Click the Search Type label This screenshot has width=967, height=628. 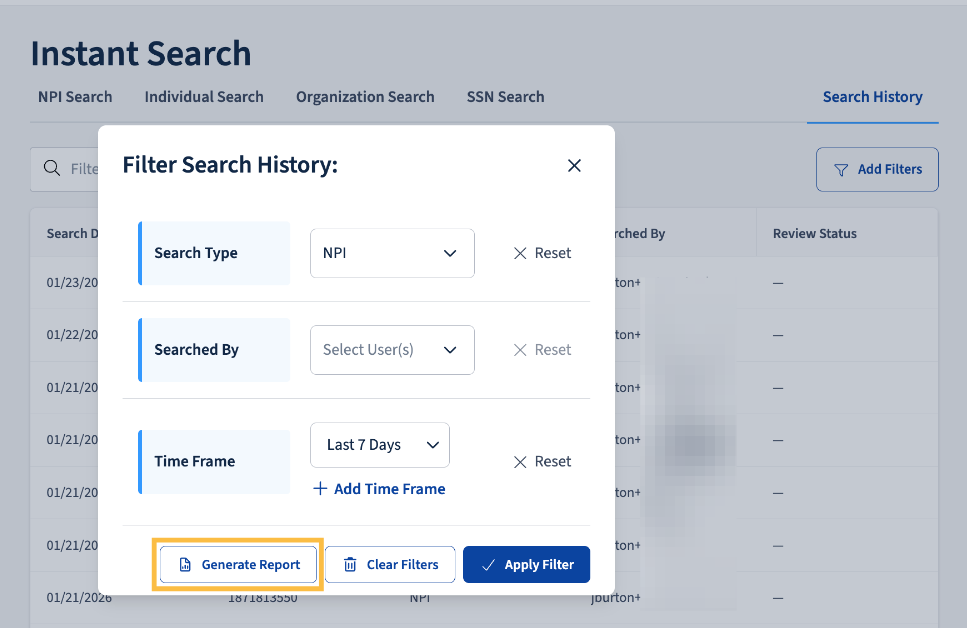pyautogui.click(x=195, y=253)
